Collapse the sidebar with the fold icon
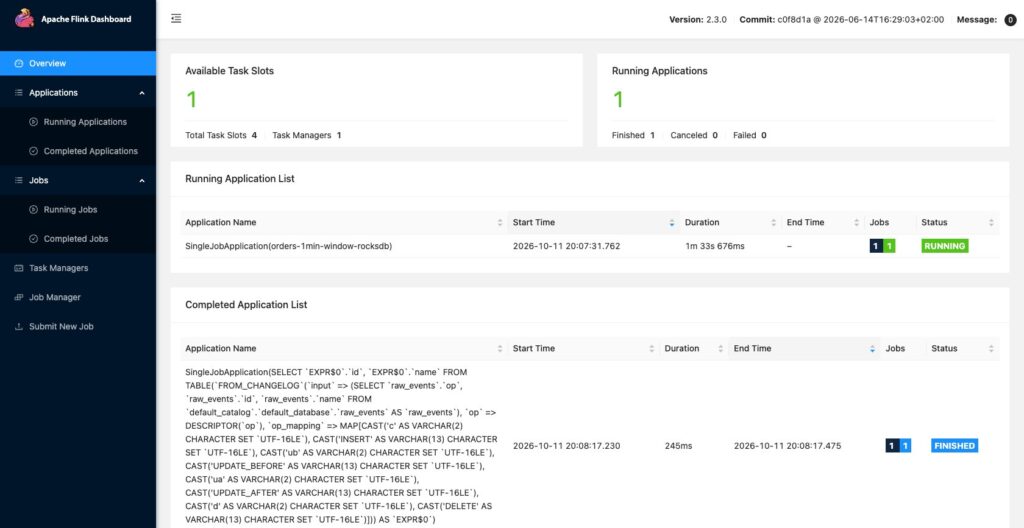This screenshot has height=528, width=1024. click(176, 19)
